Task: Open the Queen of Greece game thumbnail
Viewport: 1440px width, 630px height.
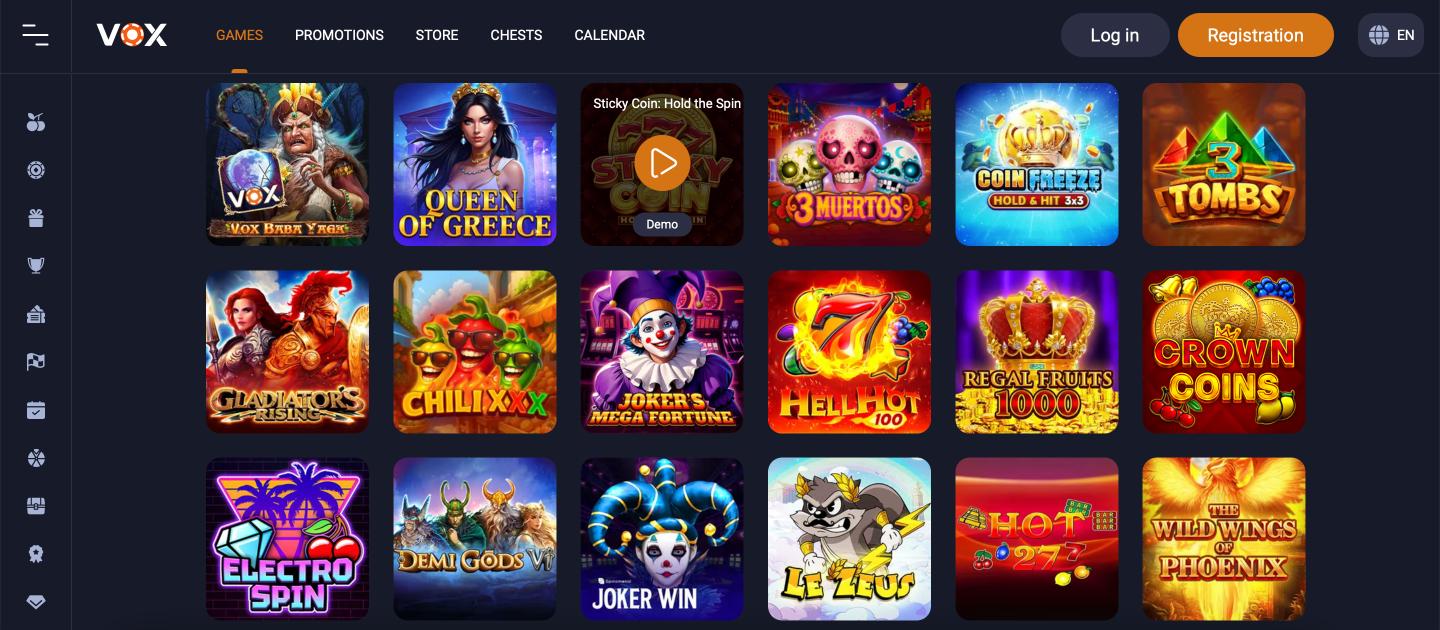Action: (x=475, y=164)
